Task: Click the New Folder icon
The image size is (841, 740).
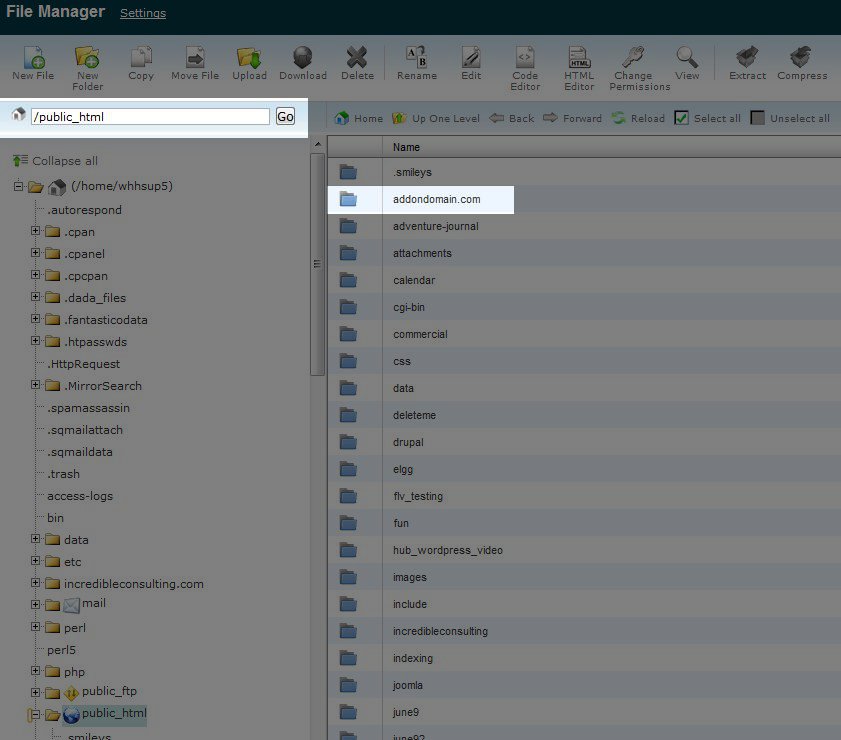Action: [x=88, y=58]
